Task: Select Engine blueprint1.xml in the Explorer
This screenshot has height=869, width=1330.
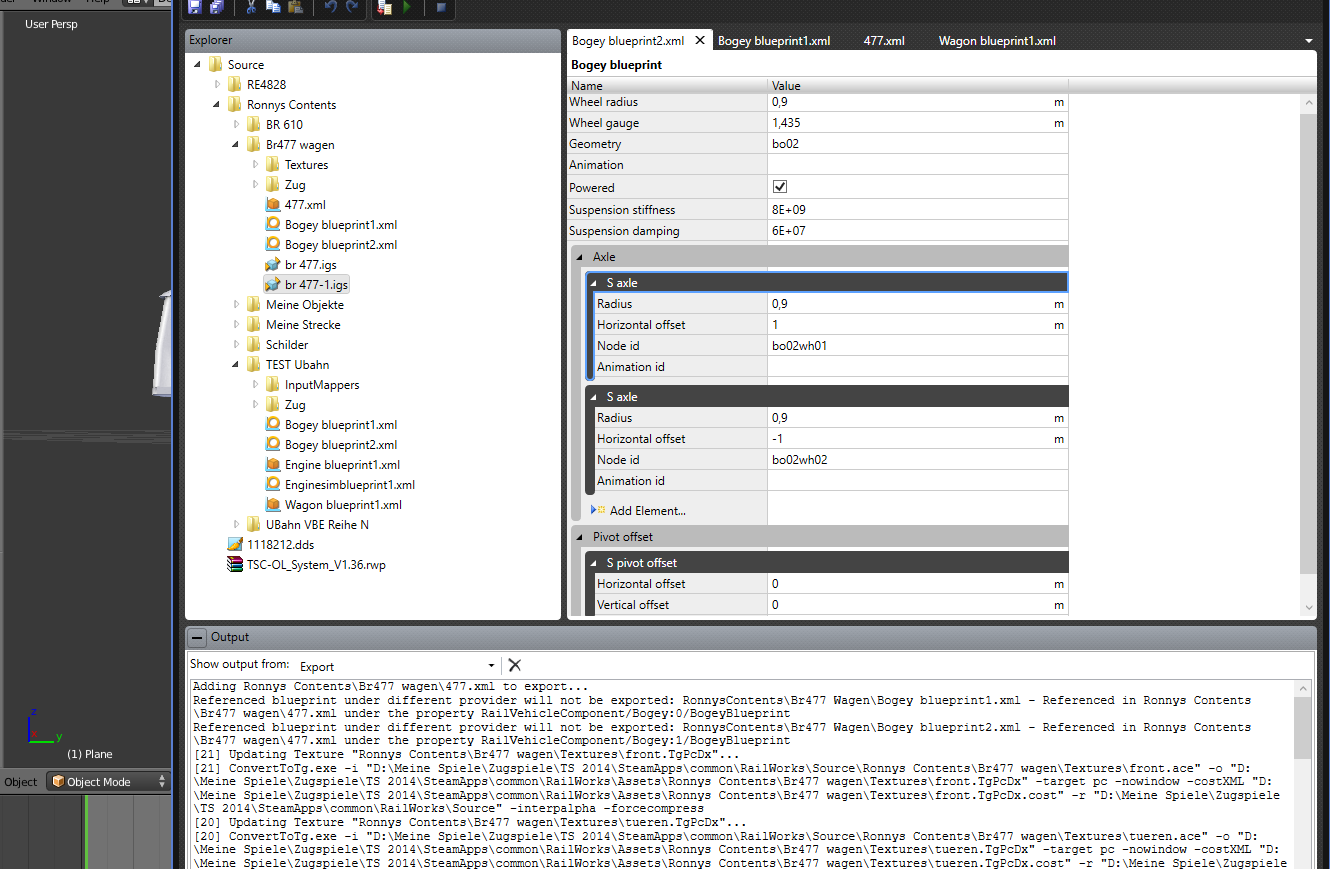Action: (342, 465)
